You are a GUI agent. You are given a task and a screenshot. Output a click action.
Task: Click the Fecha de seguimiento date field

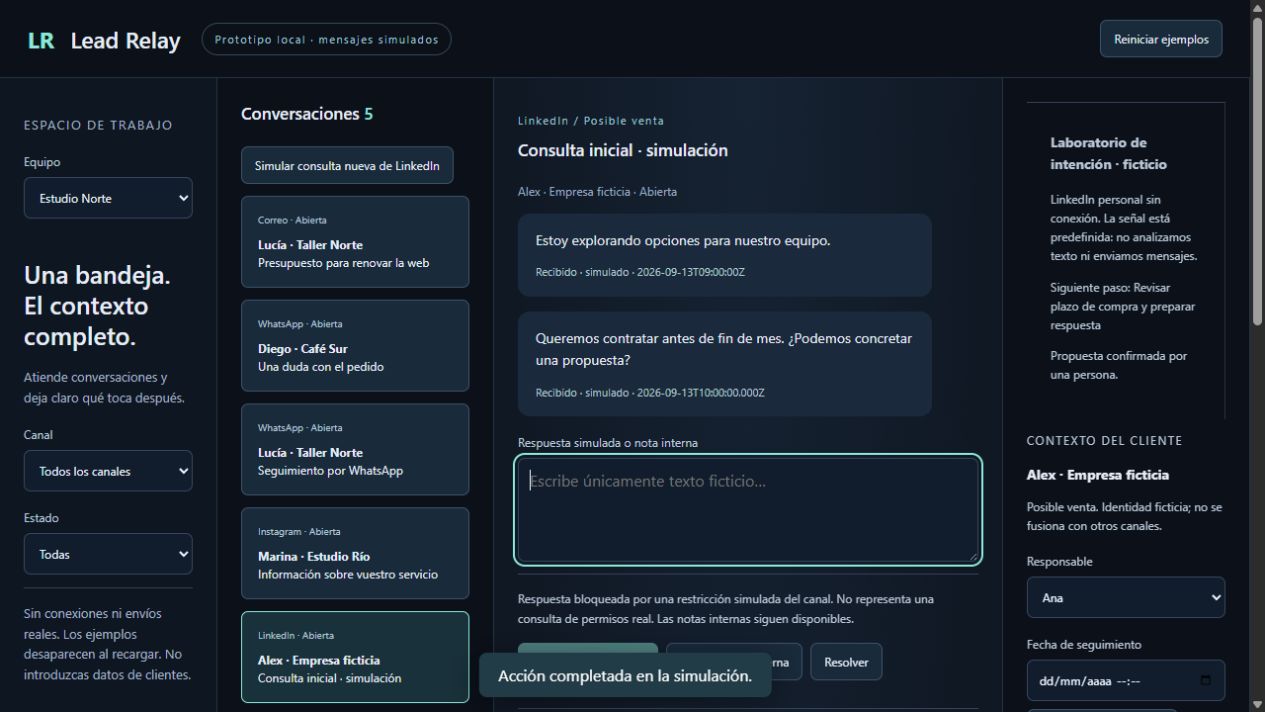[1126, 681]
